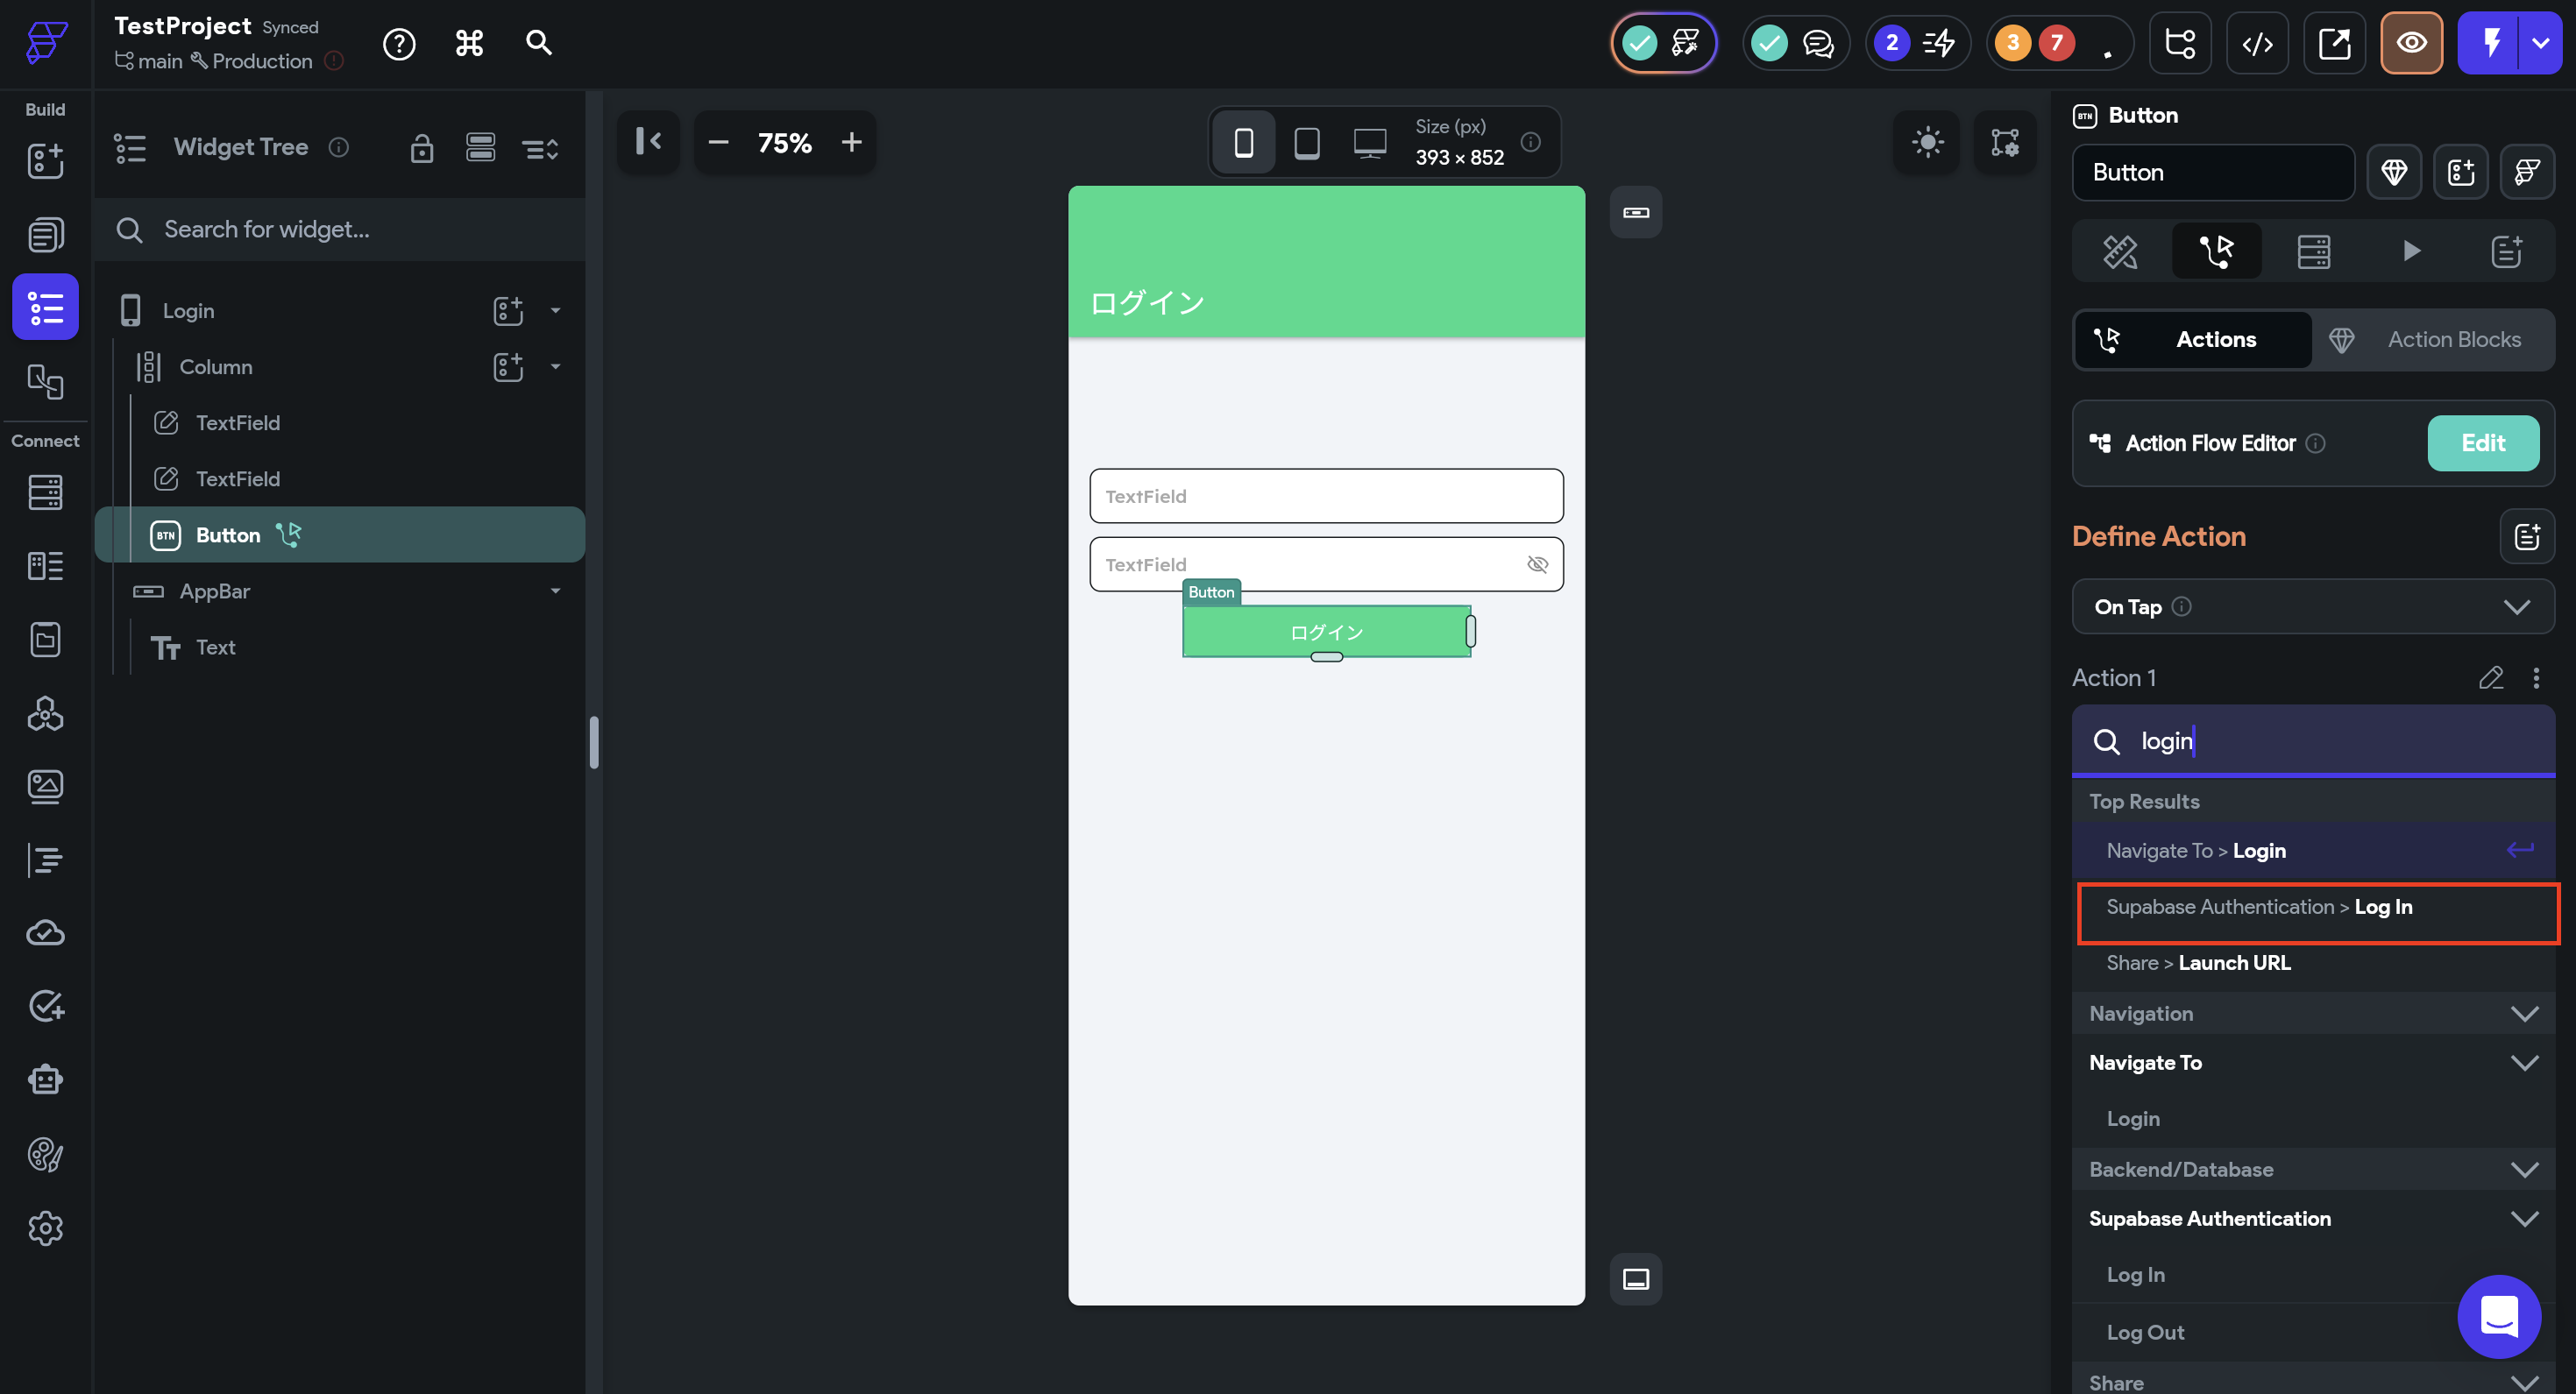Collapse the Supabase Authentication section
2576x1394 pixels.
(2524, 1218)
